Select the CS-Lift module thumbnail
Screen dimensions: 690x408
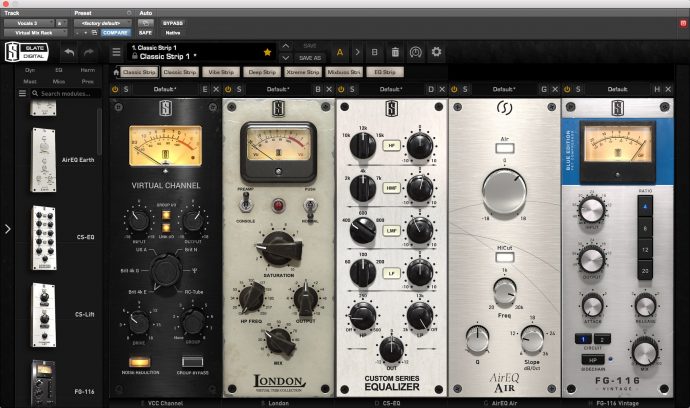(x=44, y=315)
